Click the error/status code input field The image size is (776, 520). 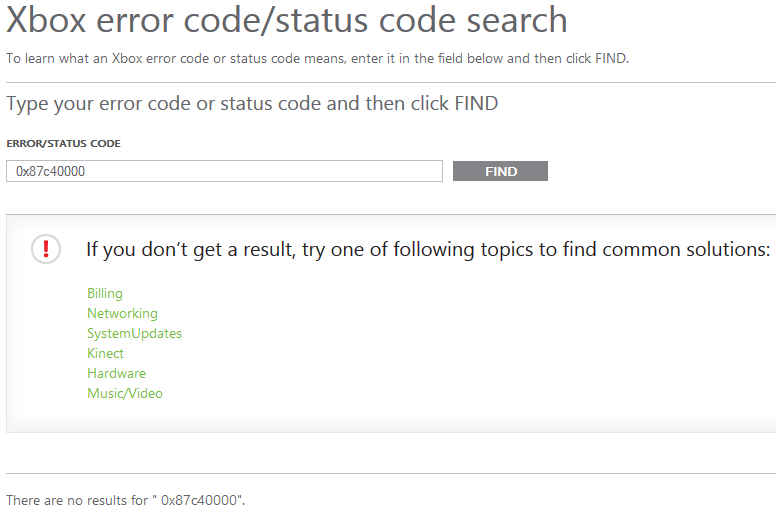point(224,171)
